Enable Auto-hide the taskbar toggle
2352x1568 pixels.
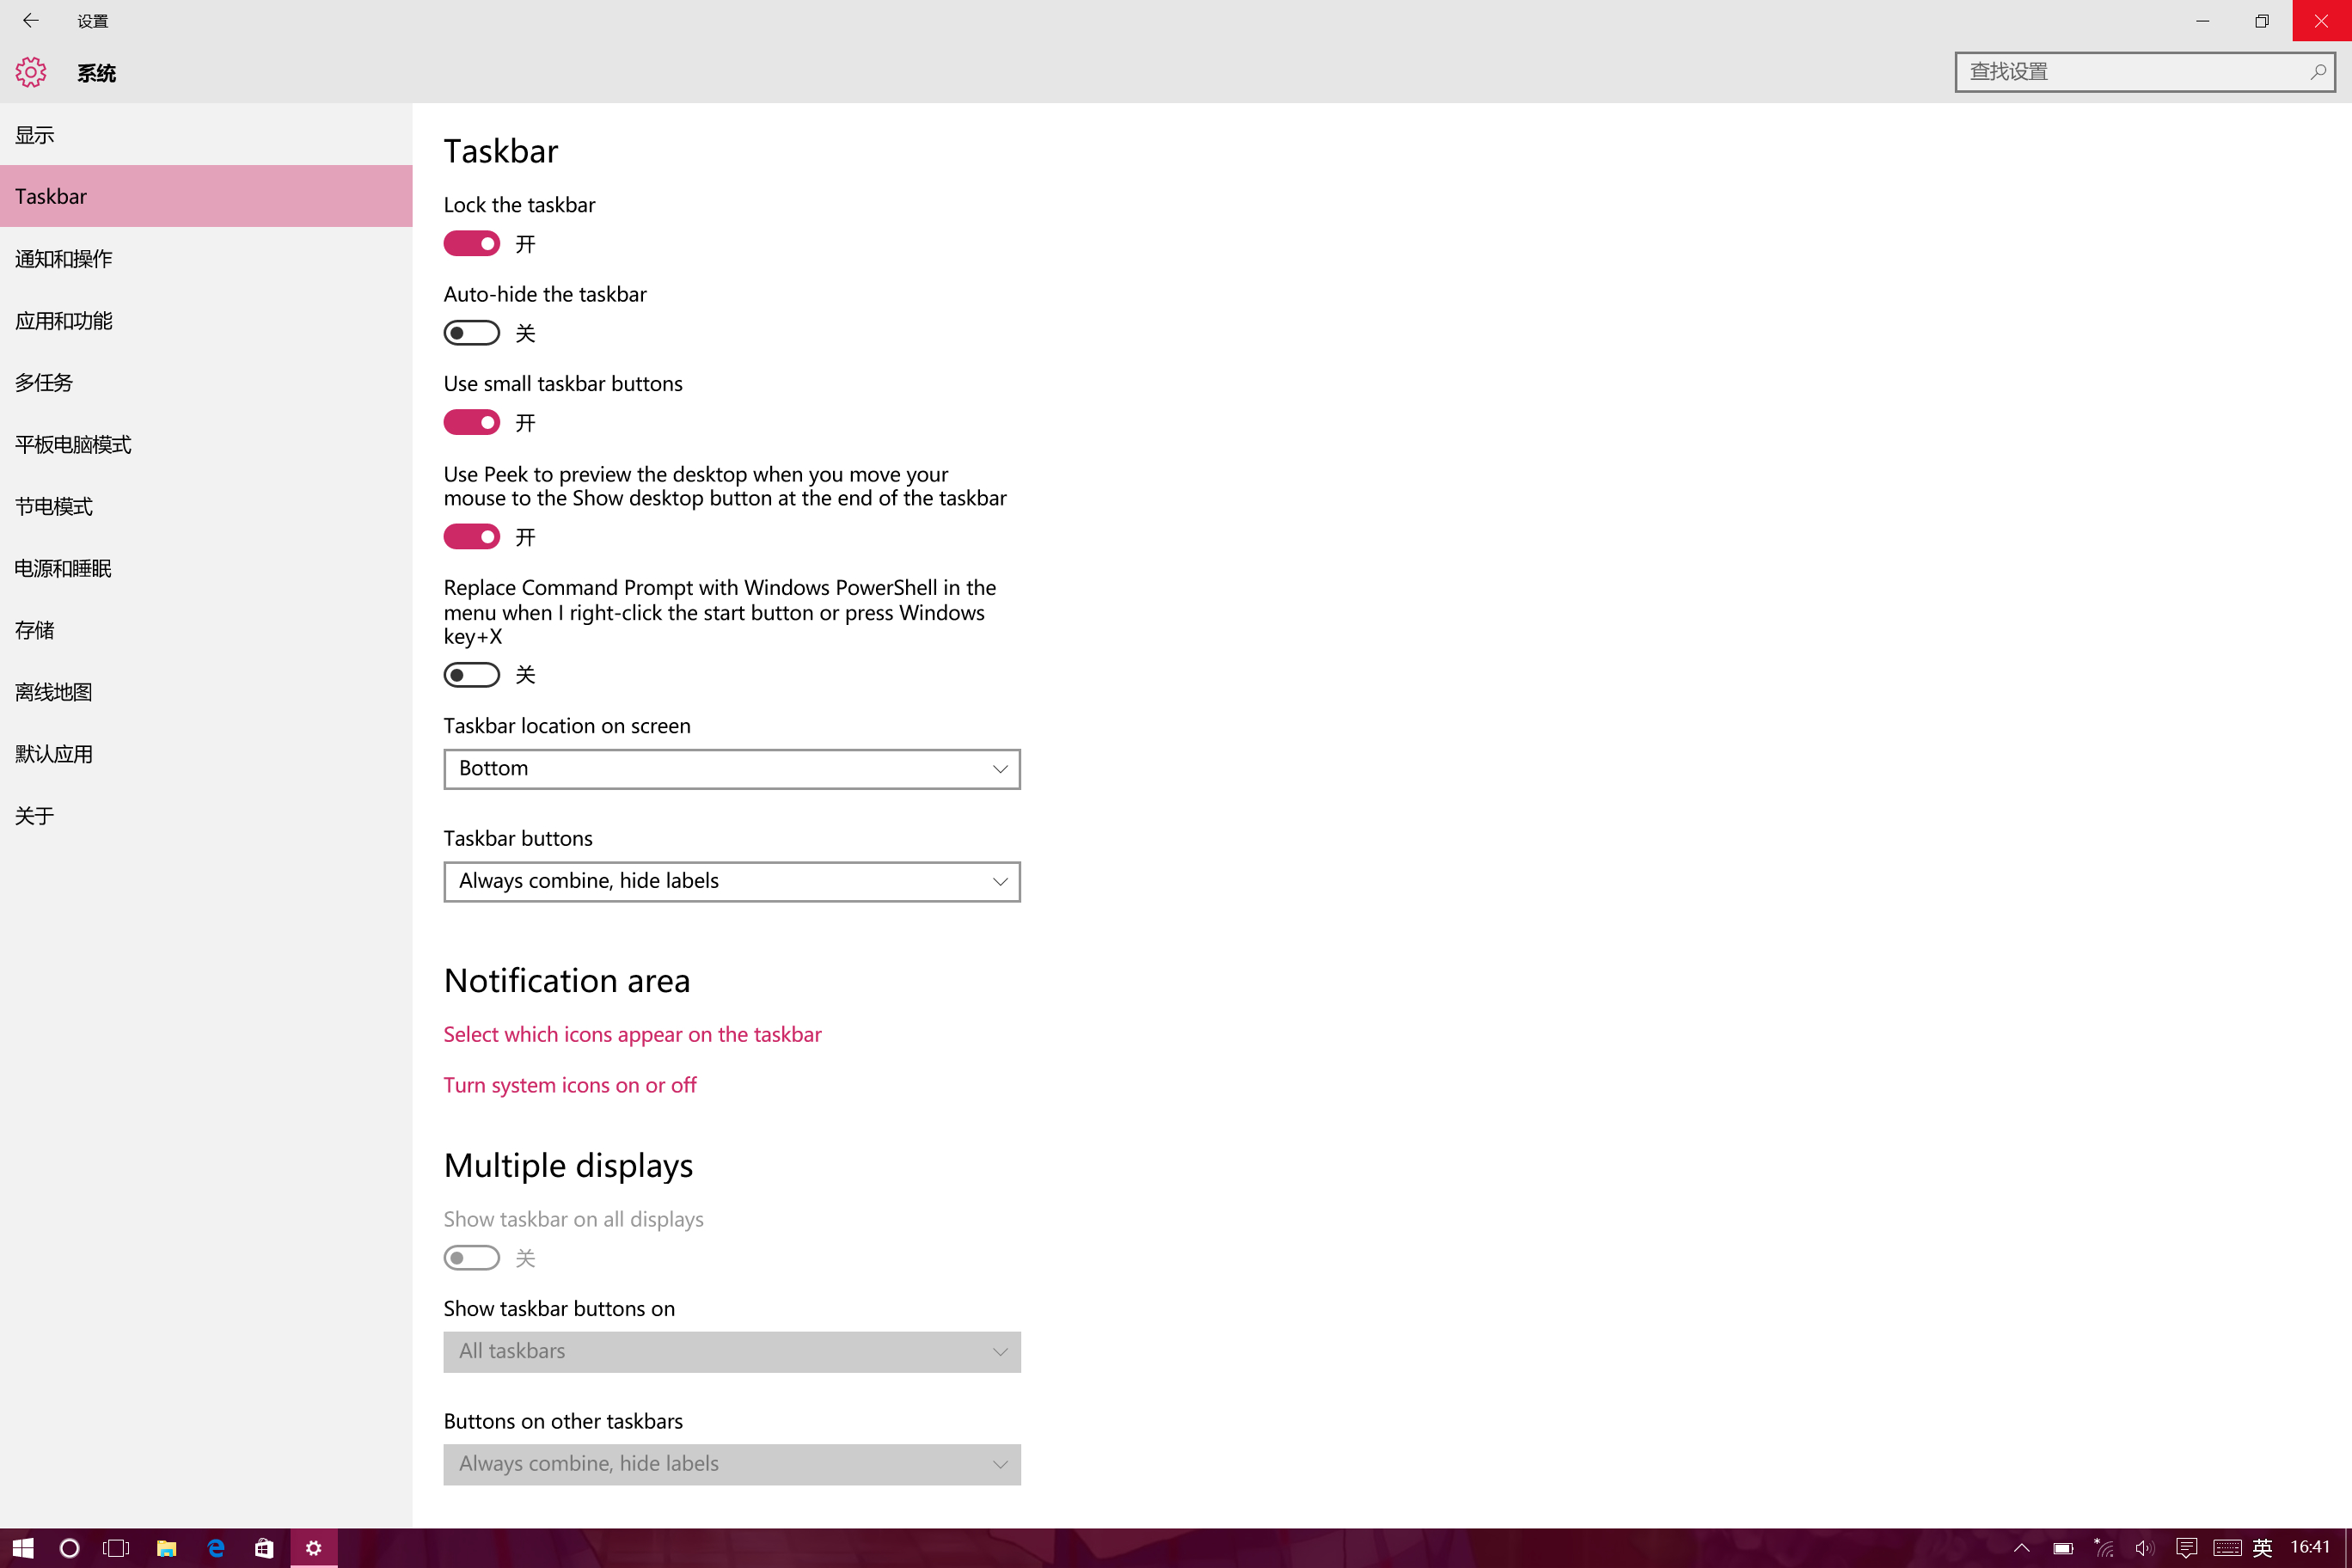[x=471, y=333]
